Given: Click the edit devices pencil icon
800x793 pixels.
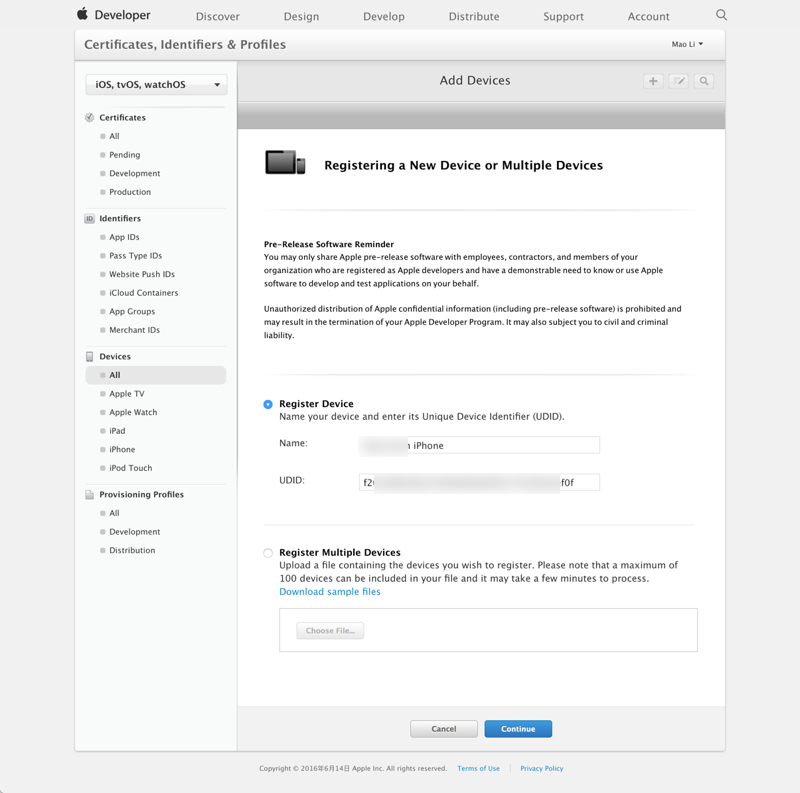Looking at the screenshot, I should click(679, 81).
